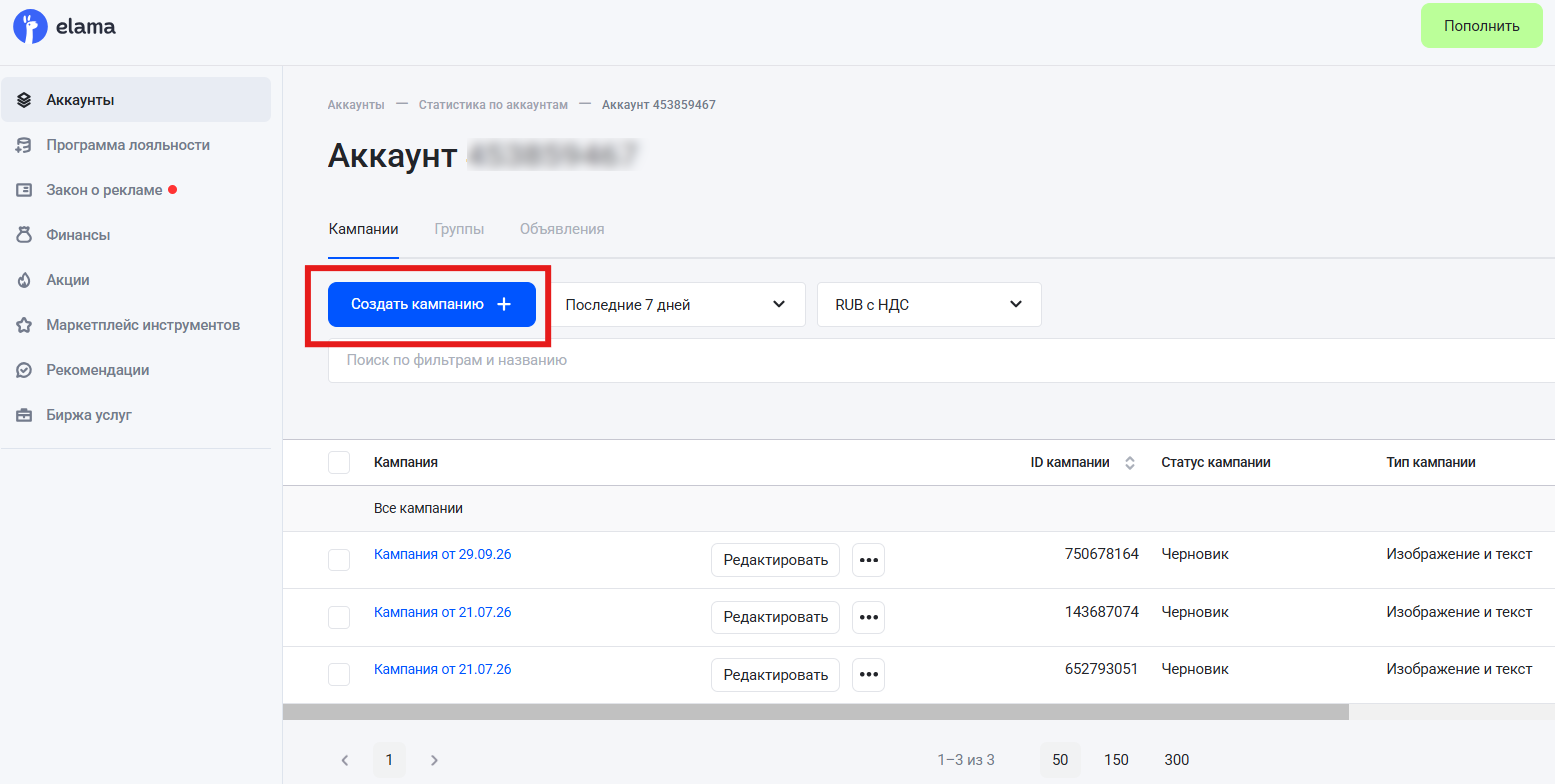Open Программа лояльности sidebar icon
This screenshot has height=784, width=1555.
(x=25, y=145)
